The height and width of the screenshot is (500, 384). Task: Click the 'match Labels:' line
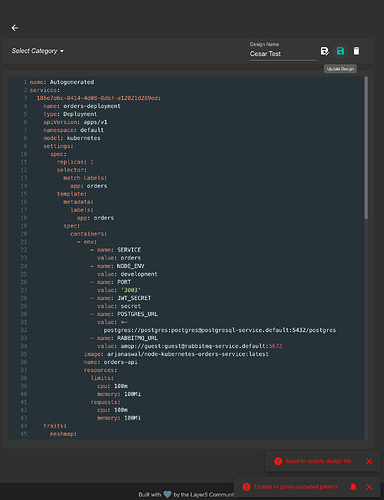85,178
